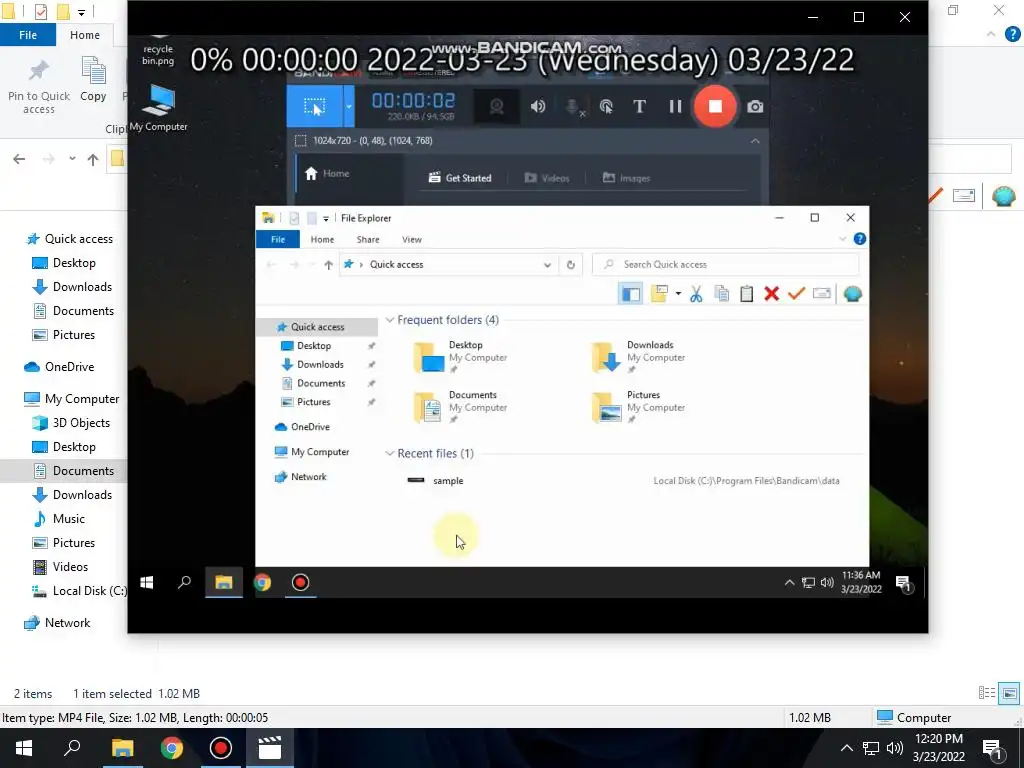Open the Windows Start menu on main taskbar

tap(24, 748)
